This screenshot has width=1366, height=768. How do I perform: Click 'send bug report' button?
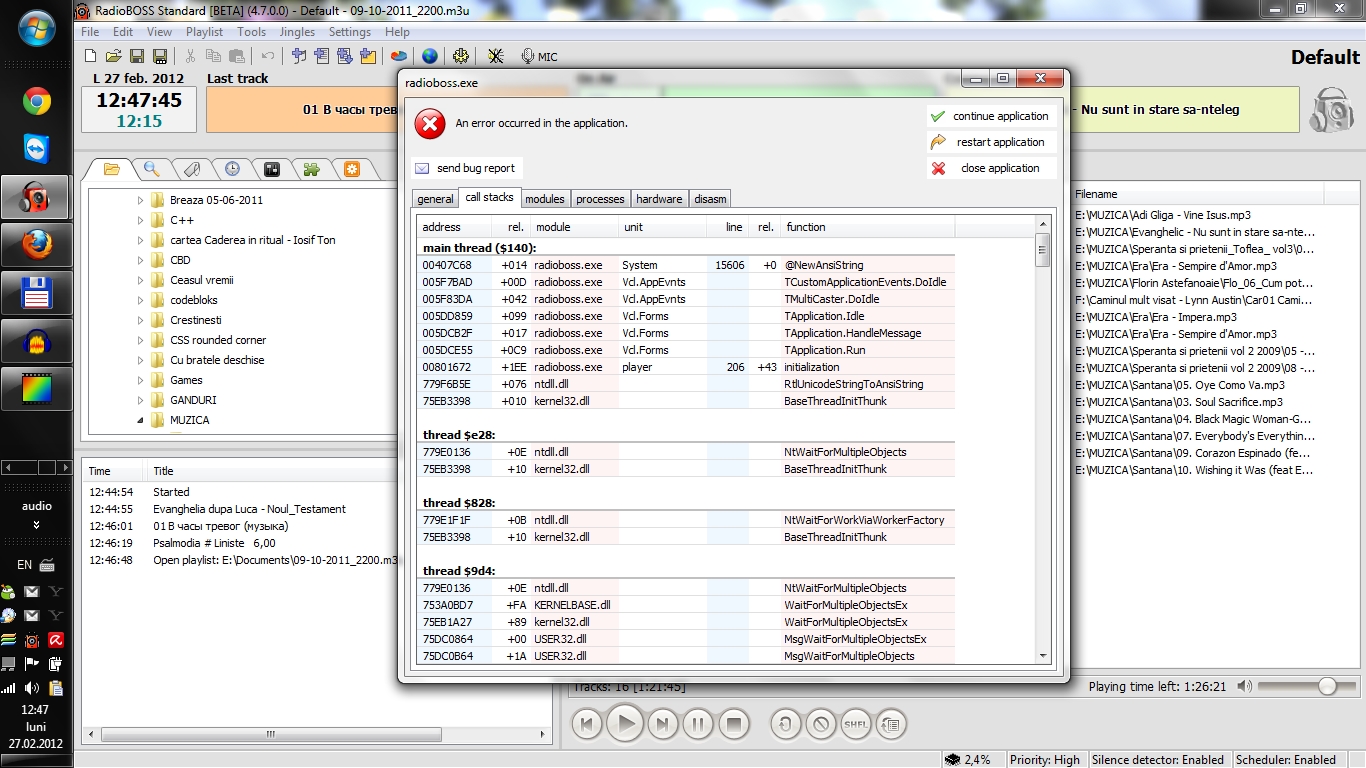[x=467, y=168]
